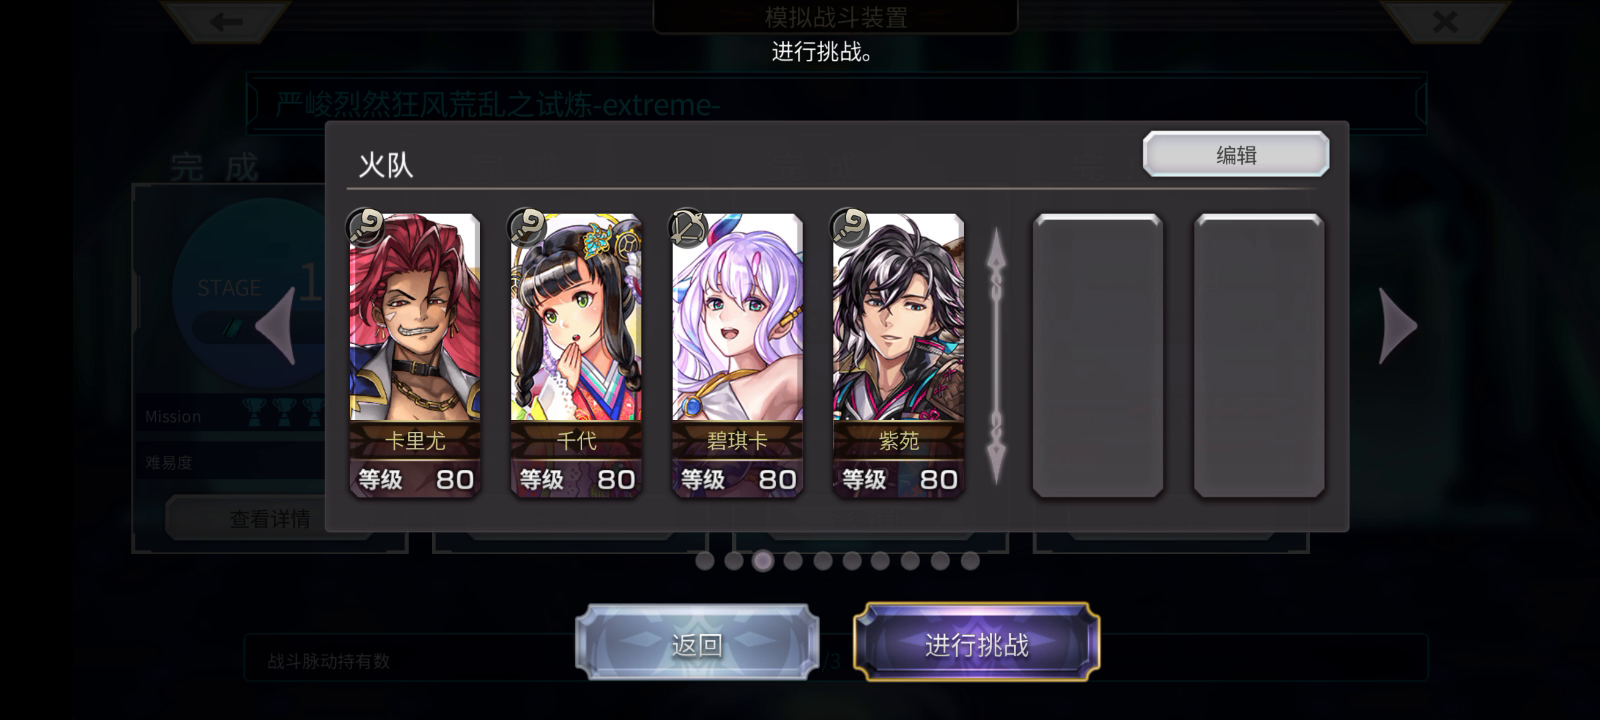
Task: Select the highlighted third team page dot
Action: (763, 561)
